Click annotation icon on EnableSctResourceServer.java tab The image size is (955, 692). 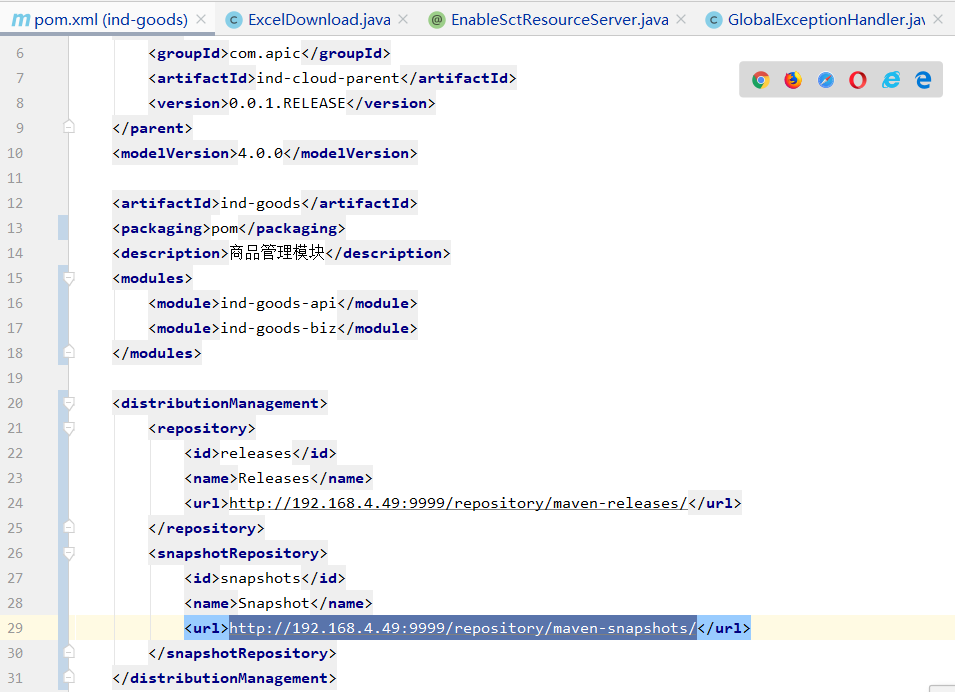(x=437, y=20)
